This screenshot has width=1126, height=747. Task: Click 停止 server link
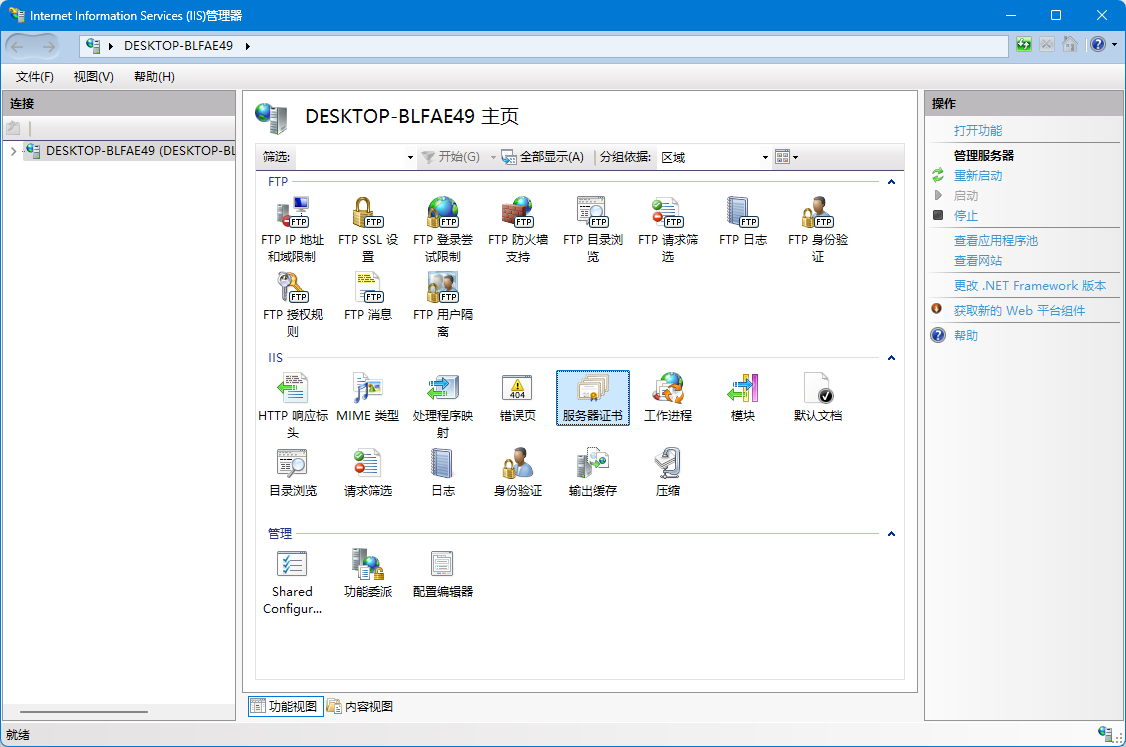(x=965, y=215)
